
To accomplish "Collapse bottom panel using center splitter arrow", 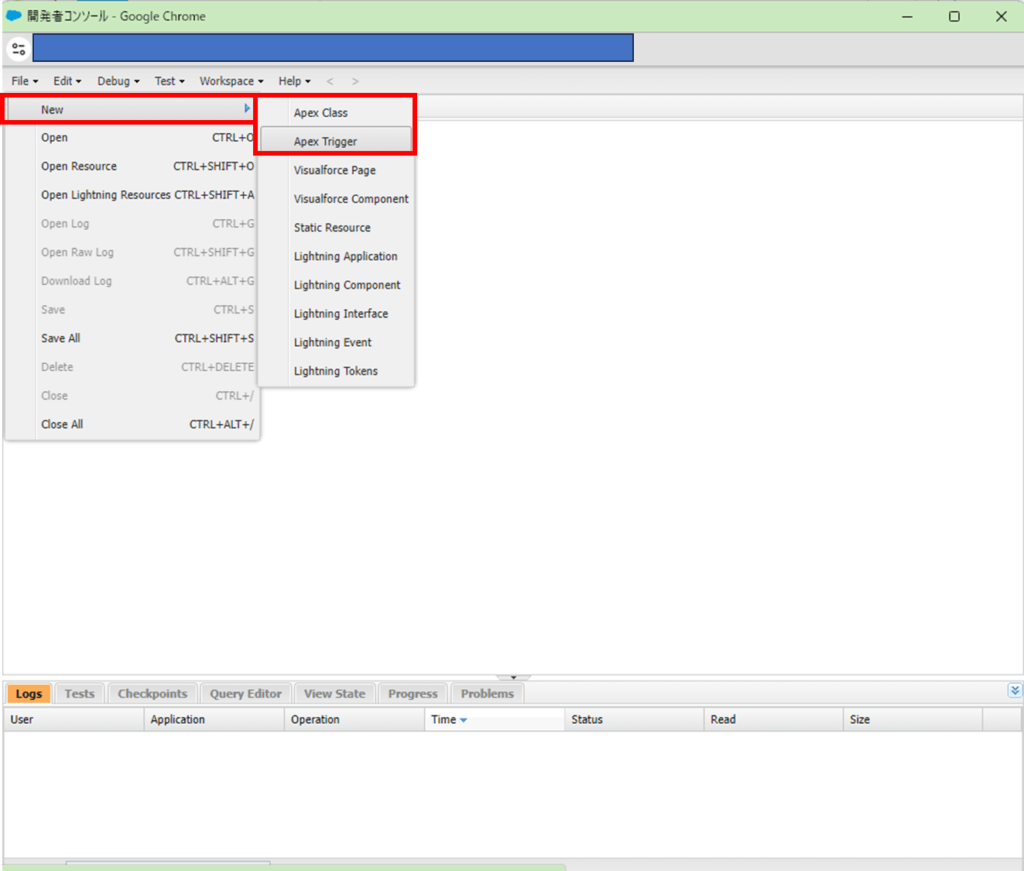I will 512,678.
